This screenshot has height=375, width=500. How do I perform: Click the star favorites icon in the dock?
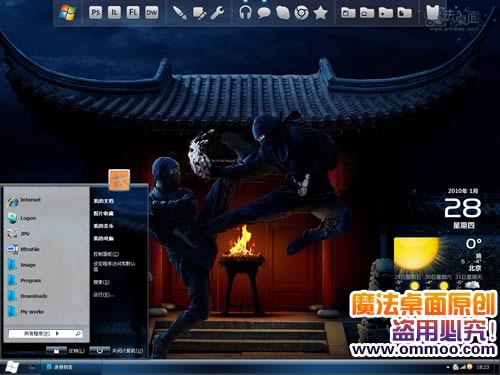click(320, 13)
